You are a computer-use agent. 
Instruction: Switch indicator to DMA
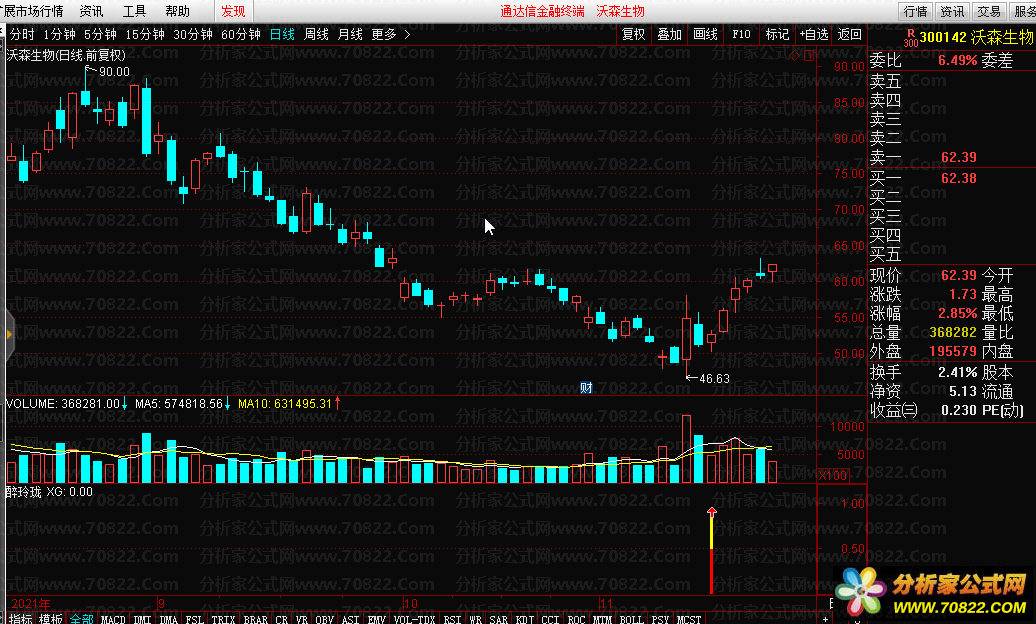click(168, 619)
